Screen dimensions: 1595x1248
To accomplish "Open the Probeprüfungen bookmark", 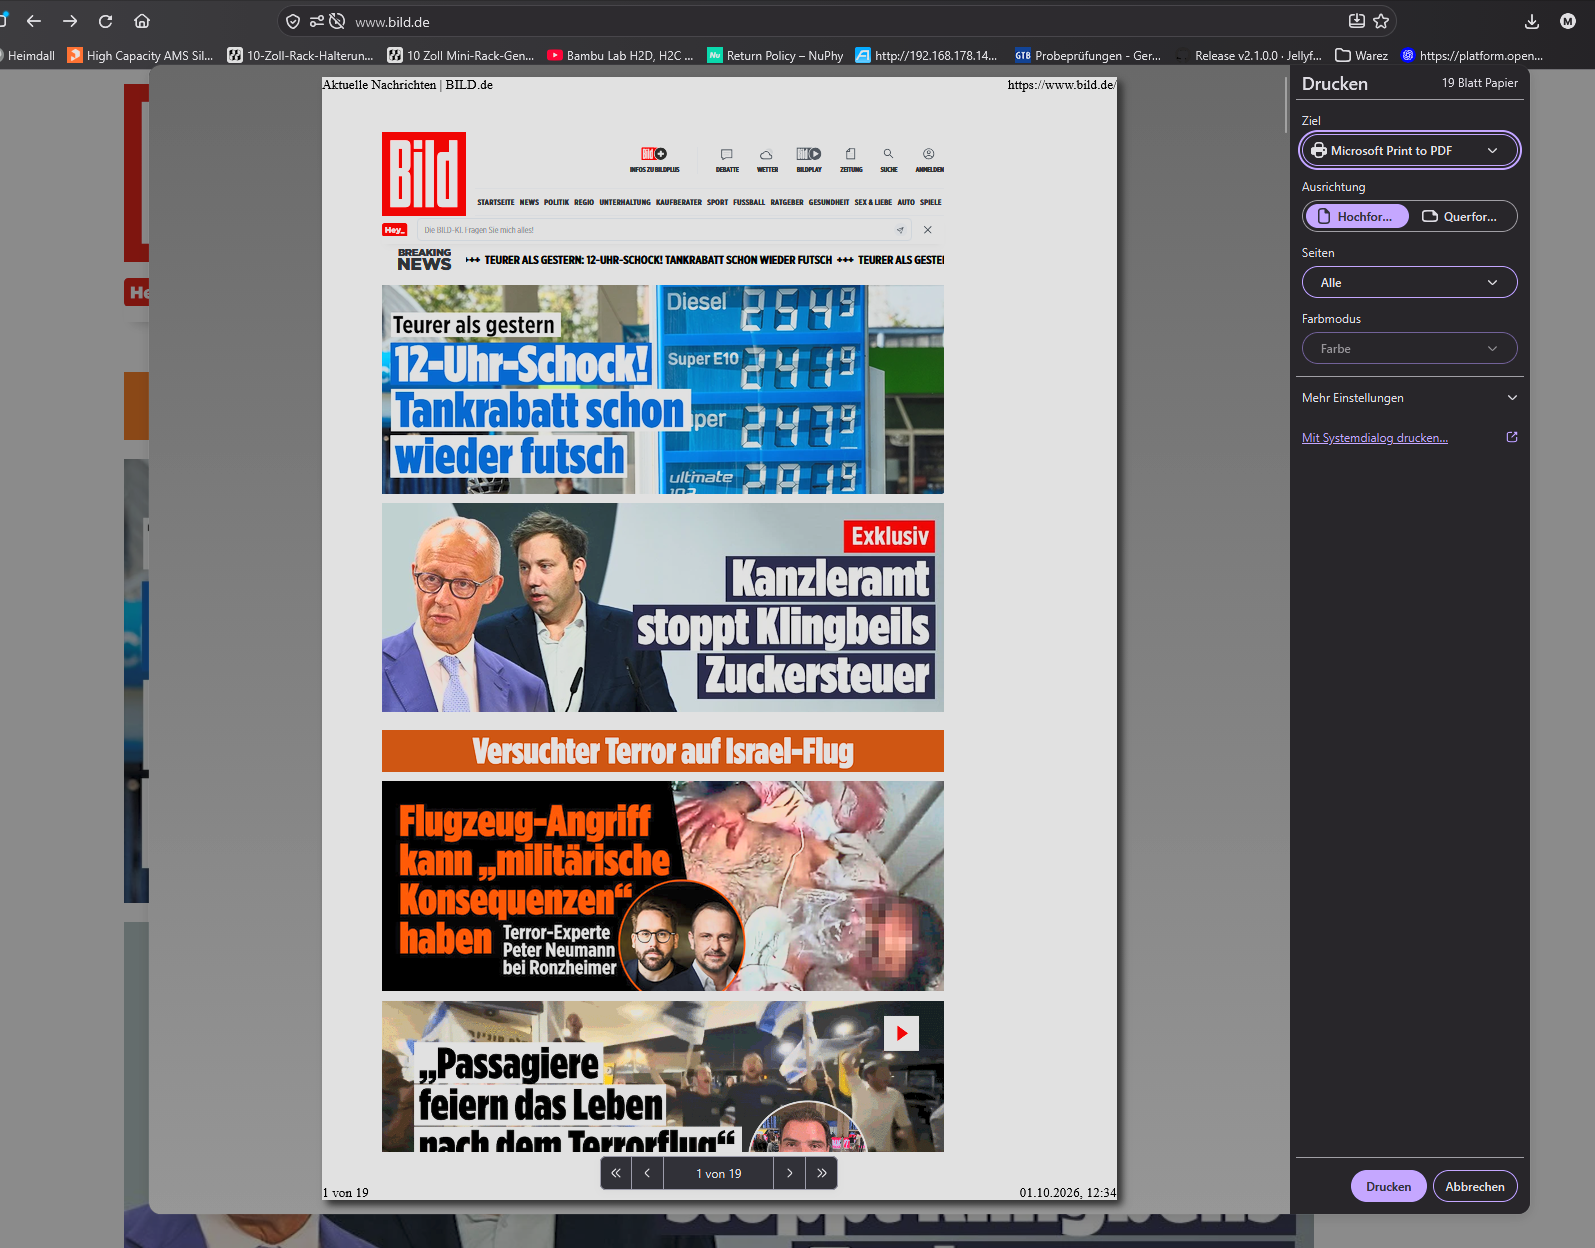I will [1088, 56].
